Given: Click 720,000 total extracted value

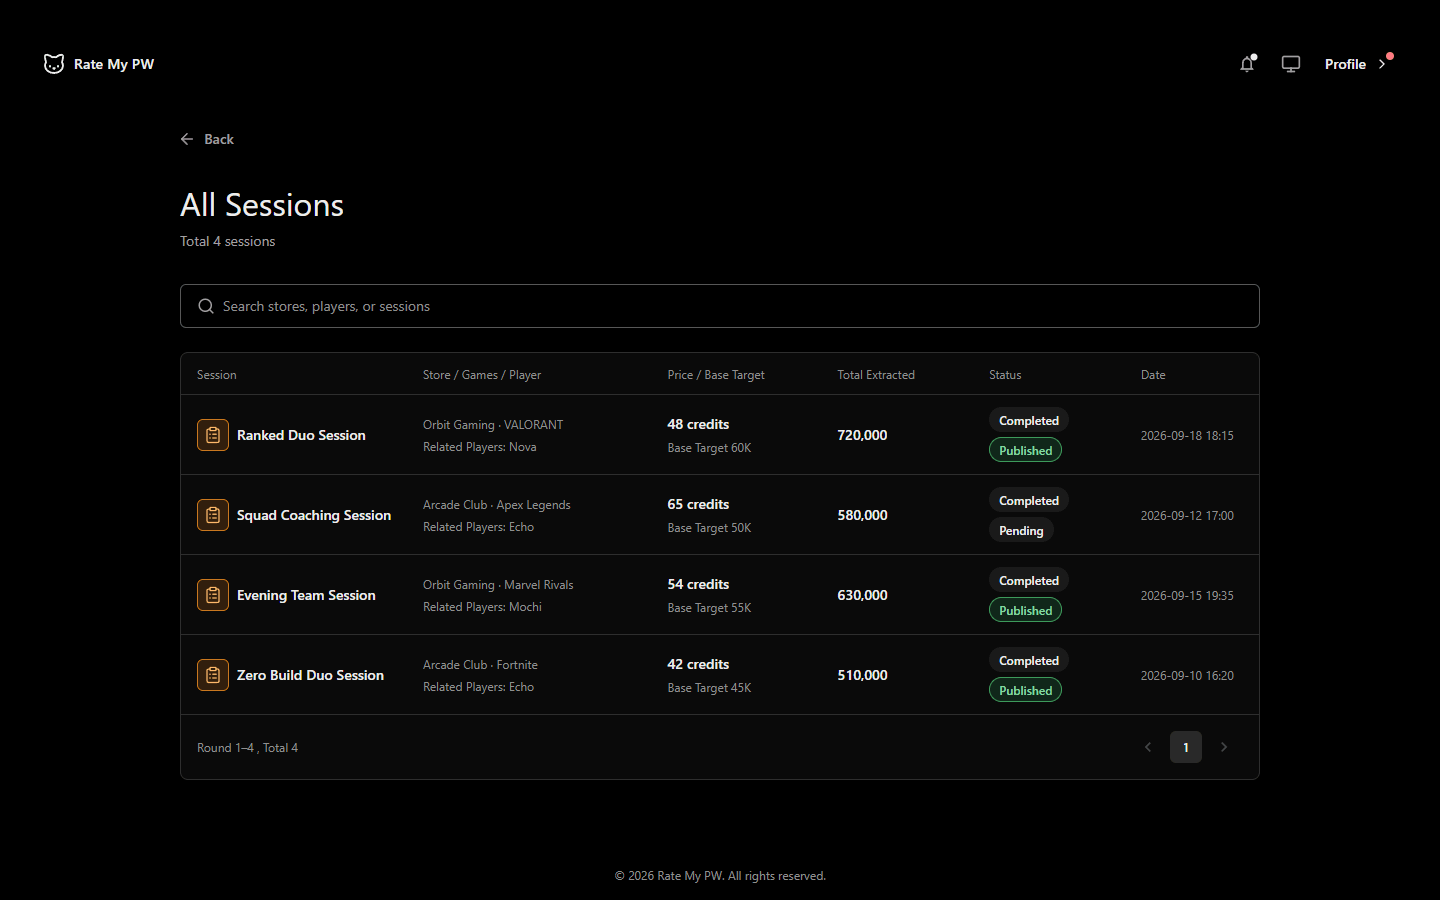Looking at the screenshot, I should click(862, 435).
